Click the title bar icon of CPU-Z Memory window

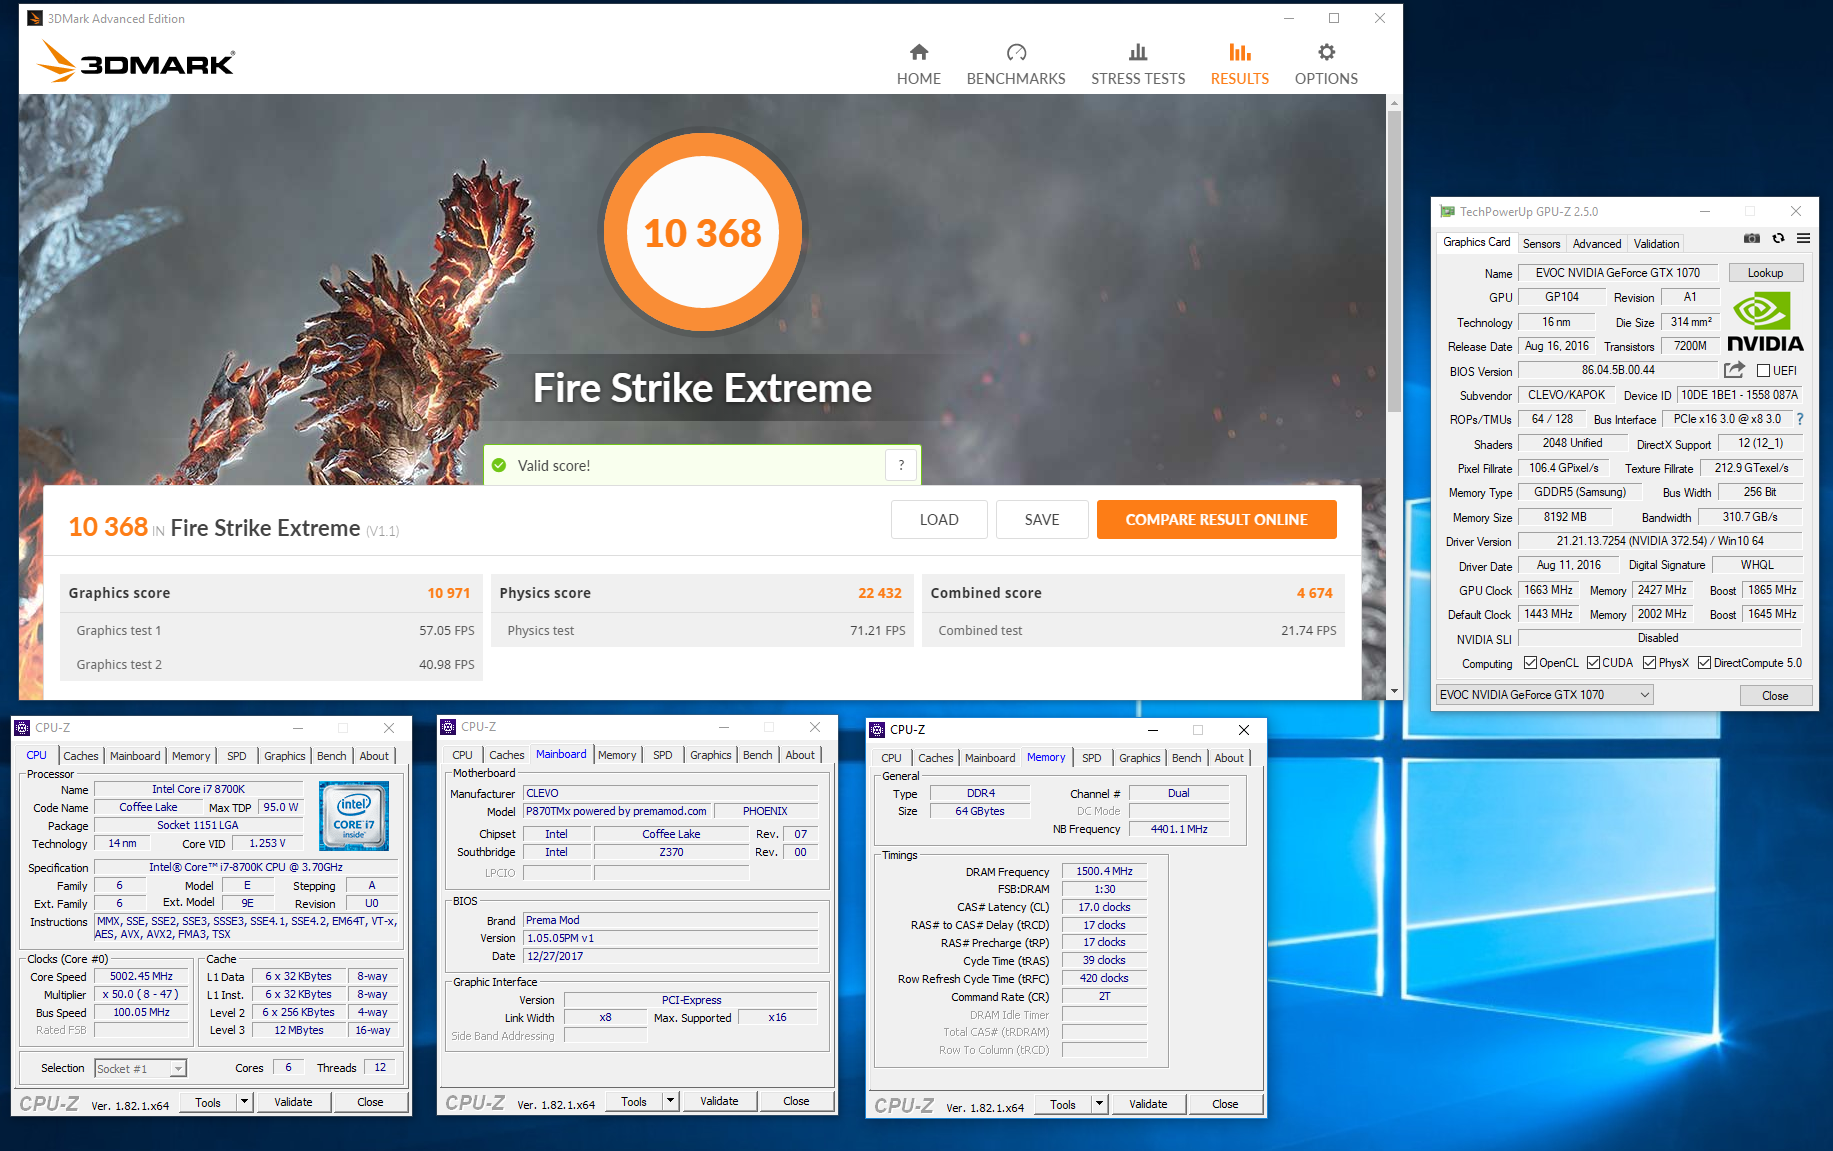877,730
